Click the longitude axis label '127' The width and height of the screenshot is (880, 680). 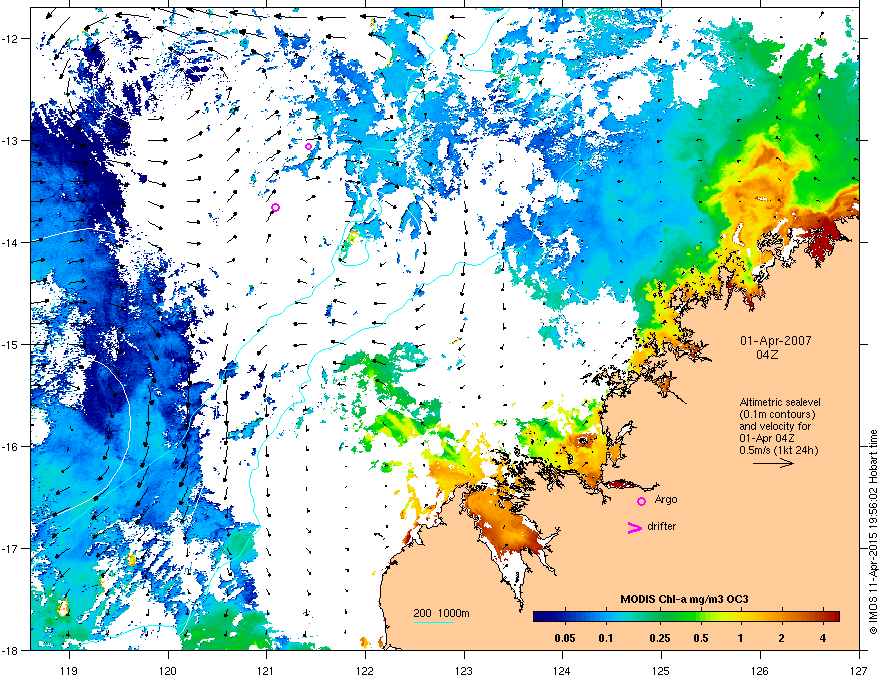(859, 670)
